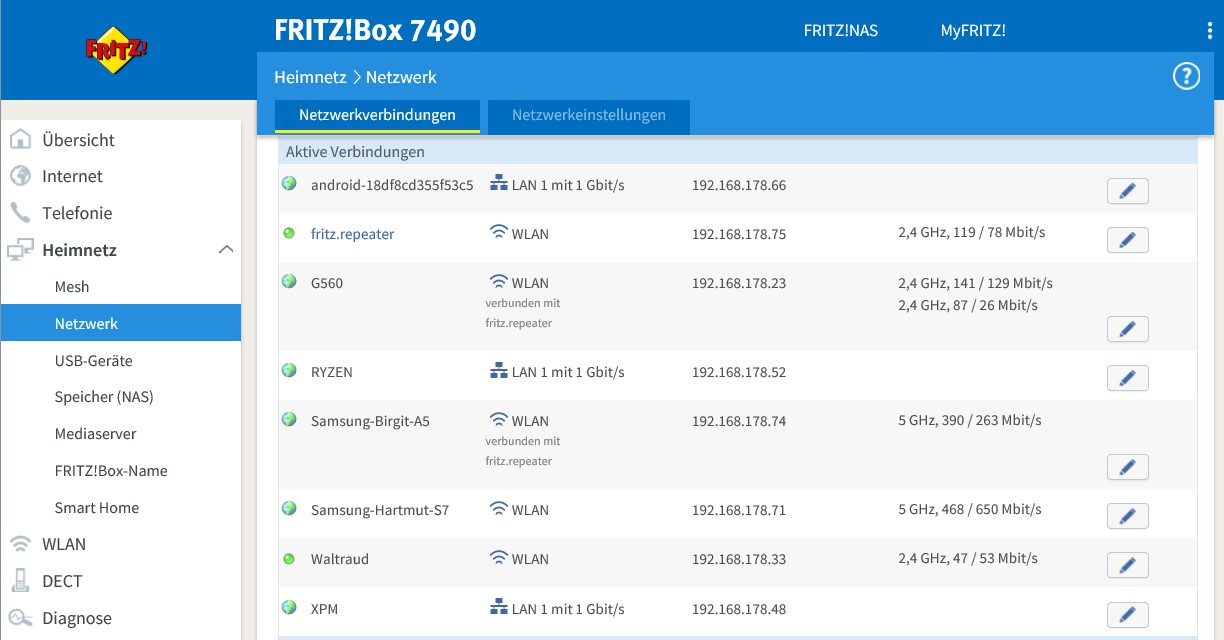Click the device name Samsung-Hartmut-S7
This screenshot has width=1224, height=640.
380,510
